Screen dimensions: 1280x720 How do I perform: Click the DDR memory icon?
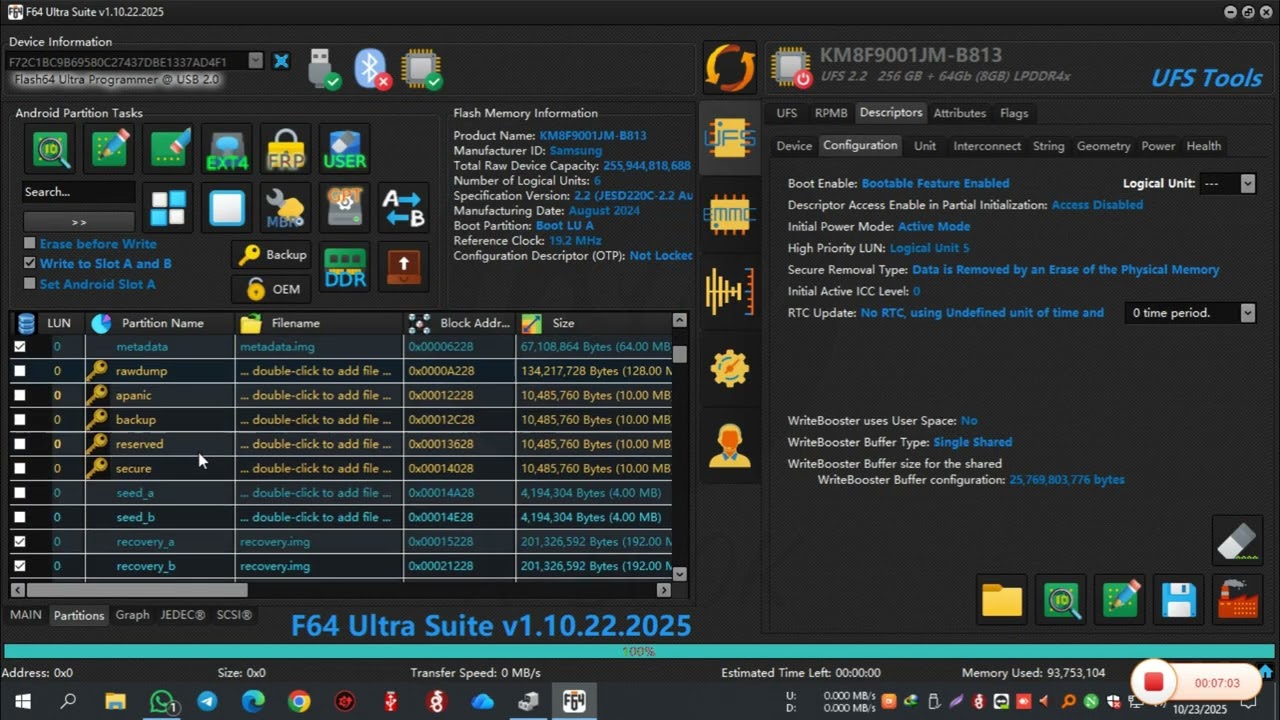coord(345,267)
